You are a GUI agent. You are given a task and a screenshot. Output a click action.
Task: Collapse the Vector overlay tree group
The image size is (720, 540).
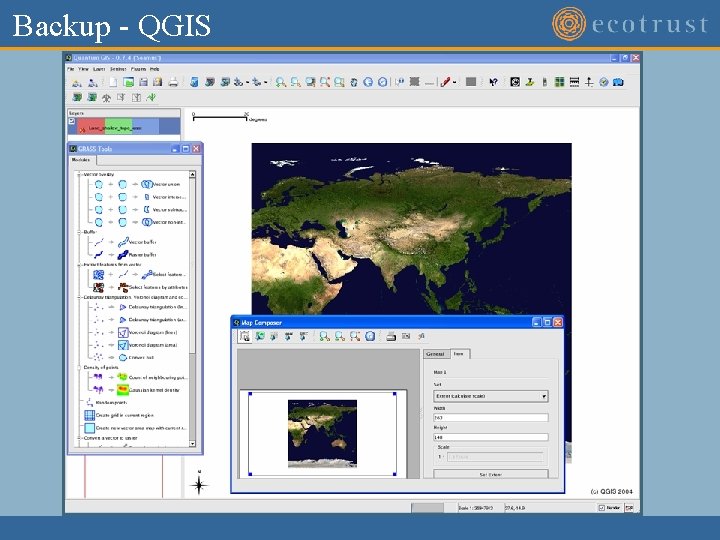79,174
